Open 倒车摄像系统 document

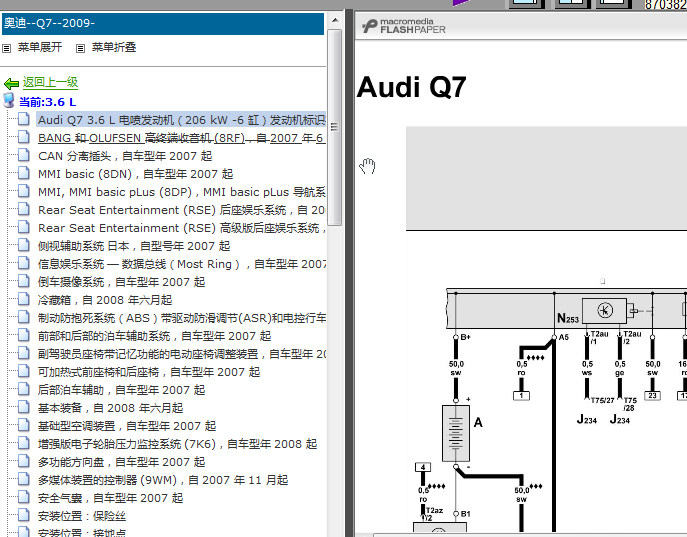point(121,282)
